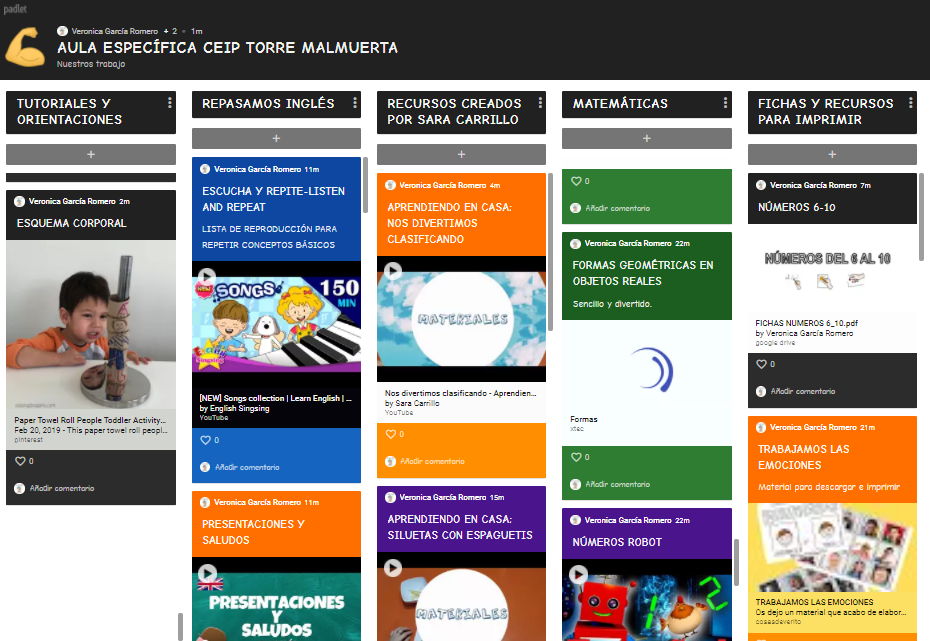Like the Números 6-10 post

762,364
